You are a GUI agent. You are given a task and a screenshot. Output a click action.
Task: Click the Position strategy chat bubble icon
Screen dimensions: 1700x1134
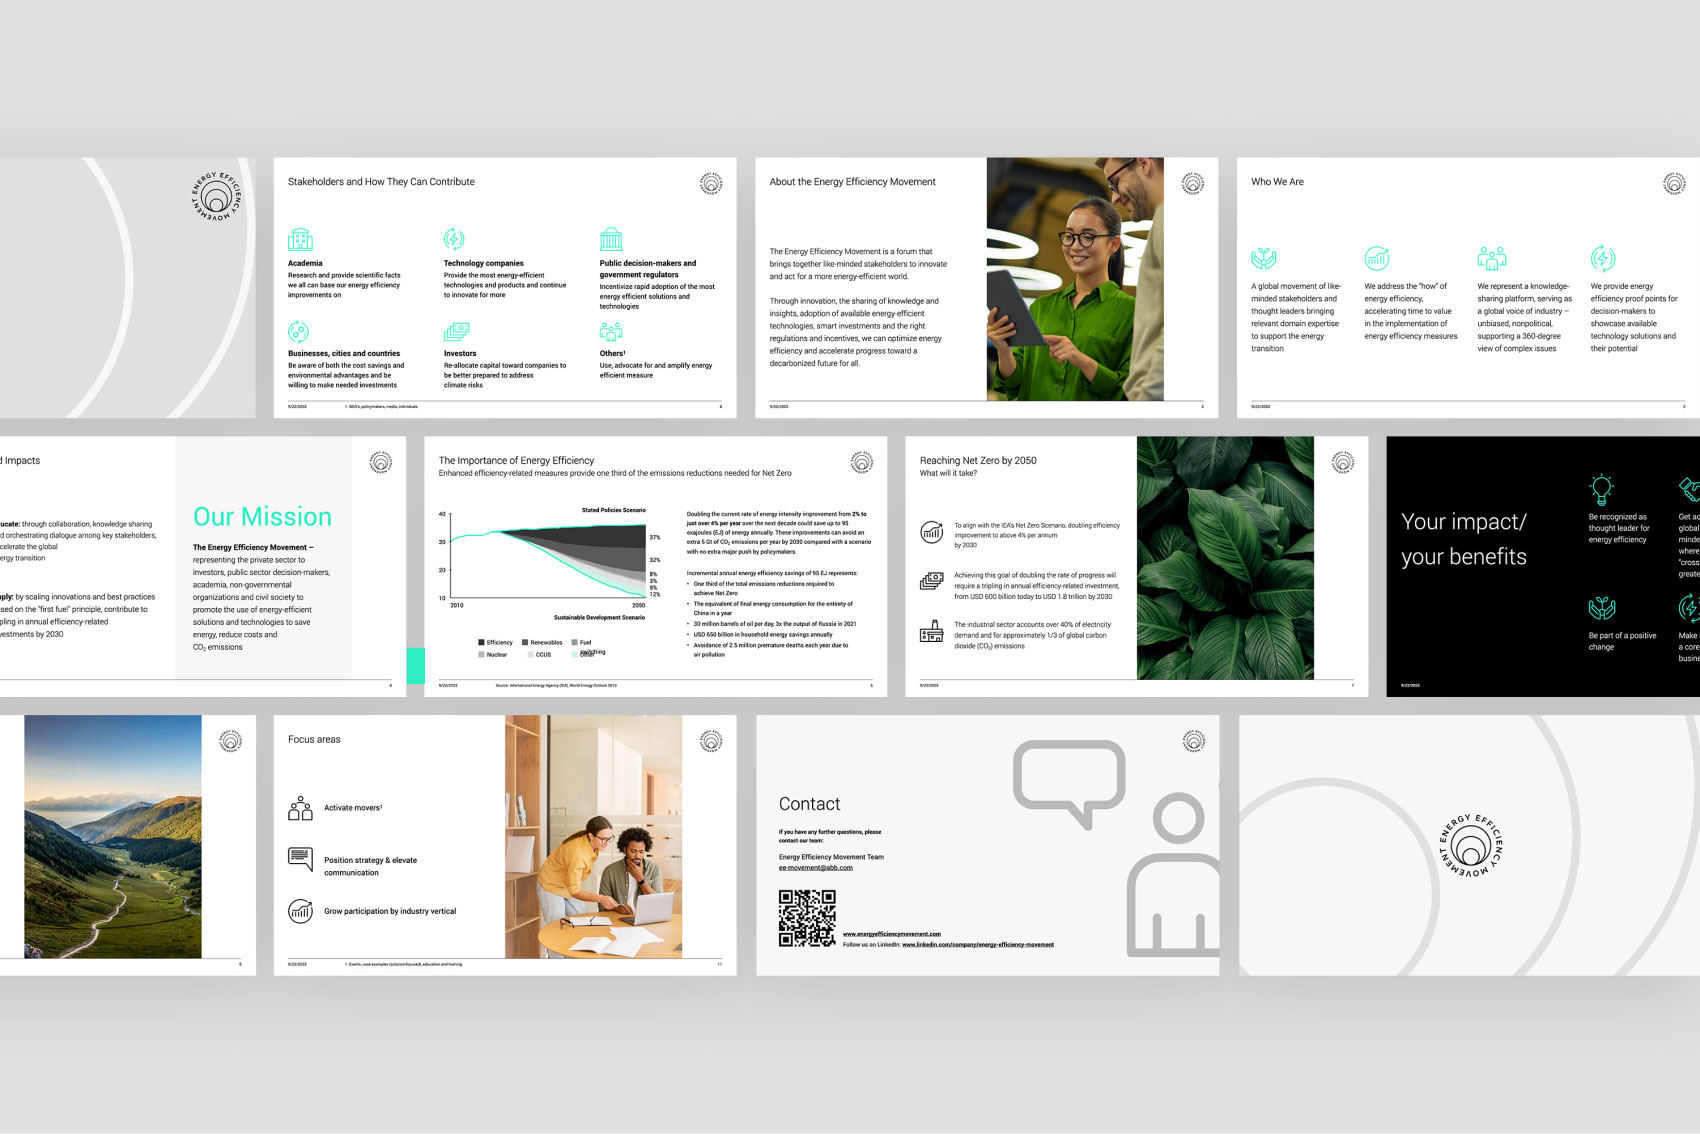tap(300, 859)
